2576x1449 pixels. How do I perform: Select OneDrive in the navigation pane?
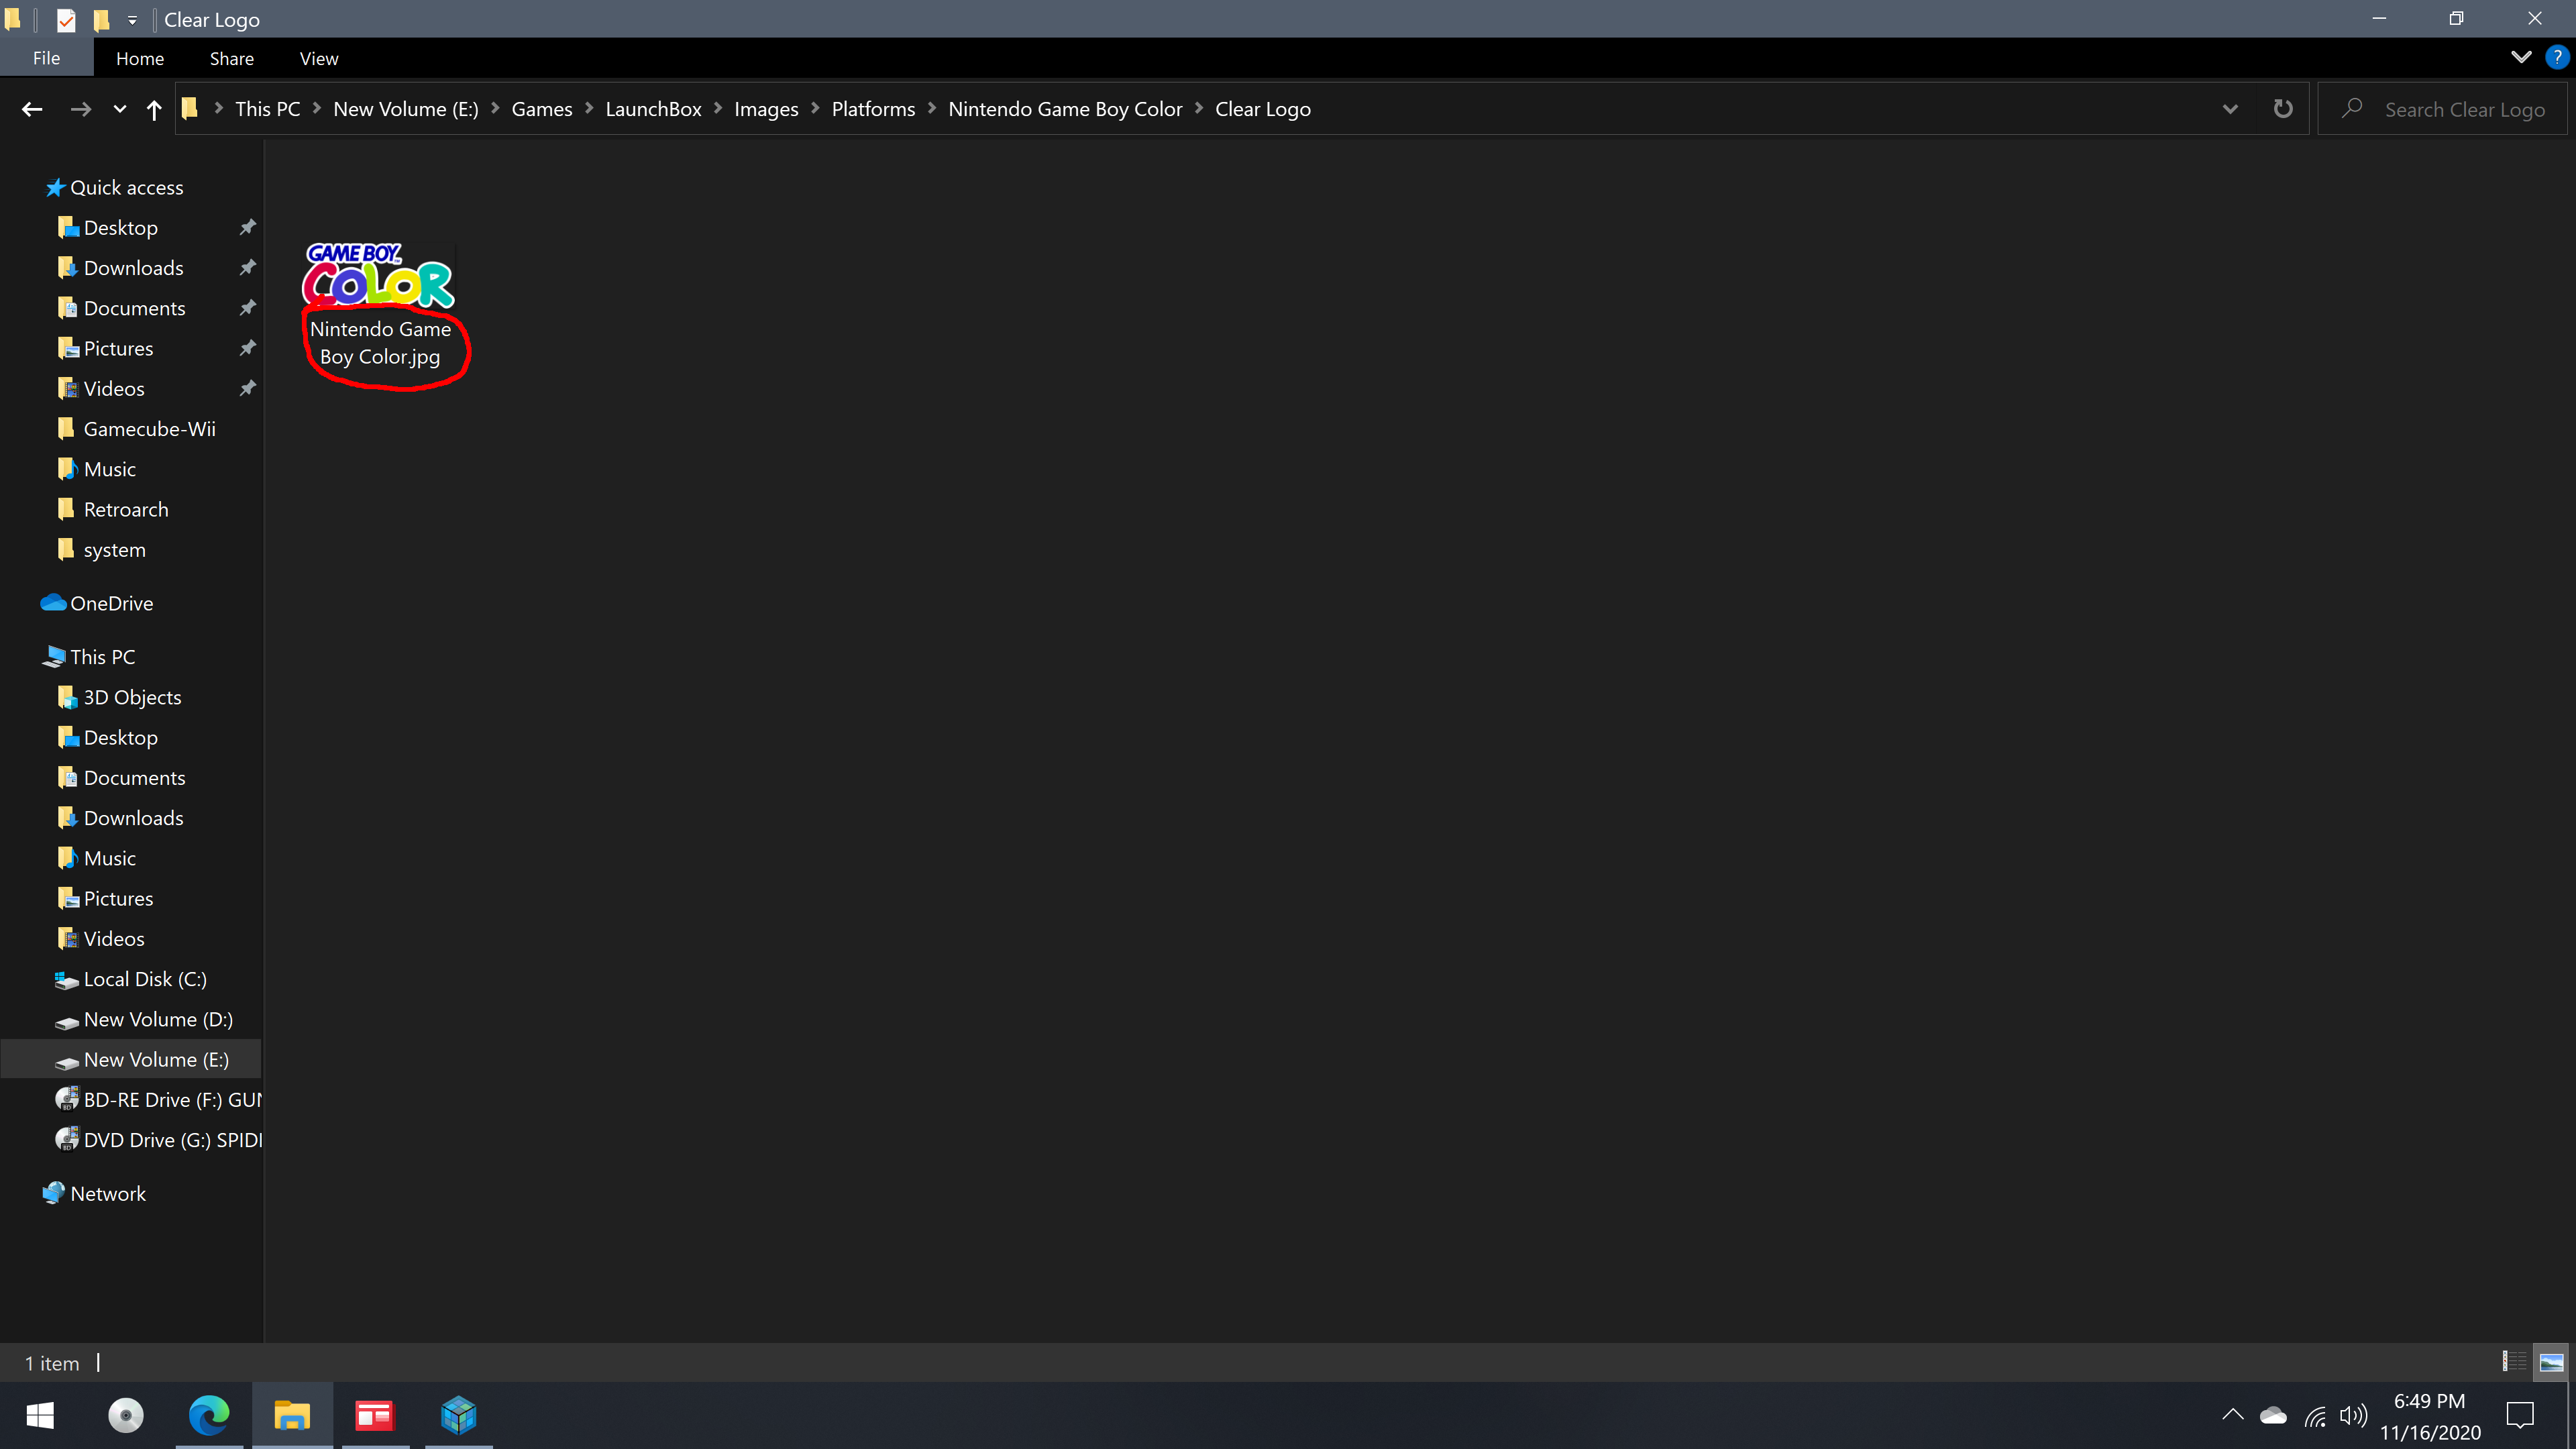(111, 603)
